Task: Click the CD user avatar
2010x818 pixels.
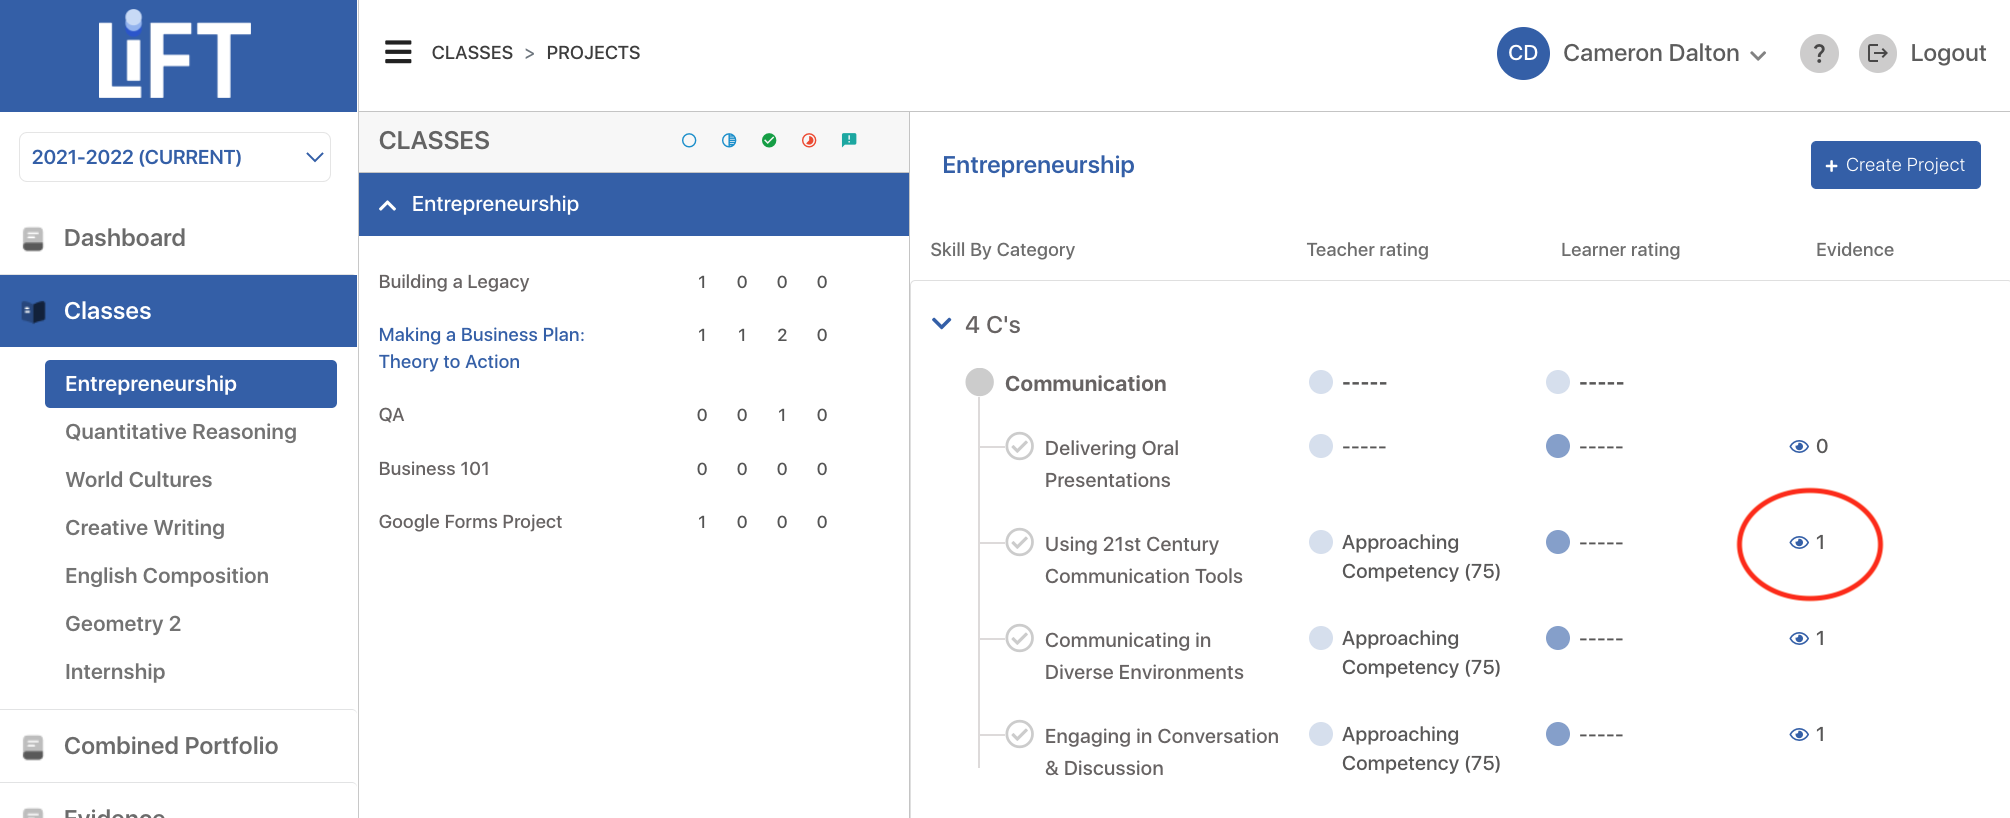Action: 1523,53
